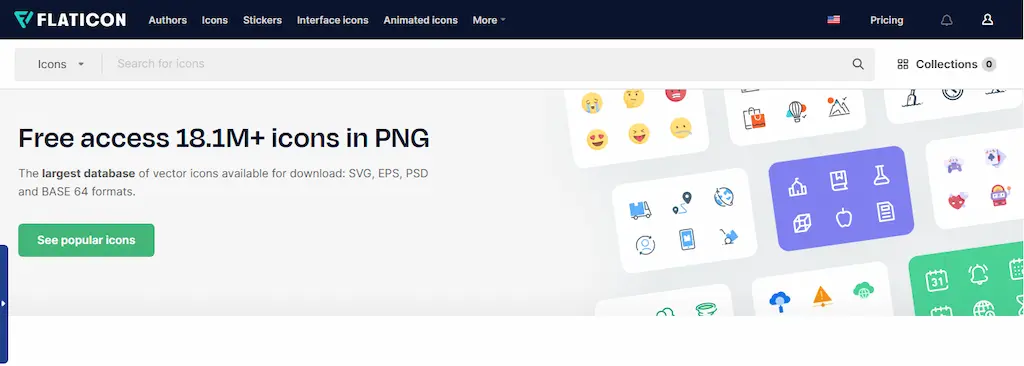Click the playing cards icon
1024x366 pixels.
tap(995, 158)
